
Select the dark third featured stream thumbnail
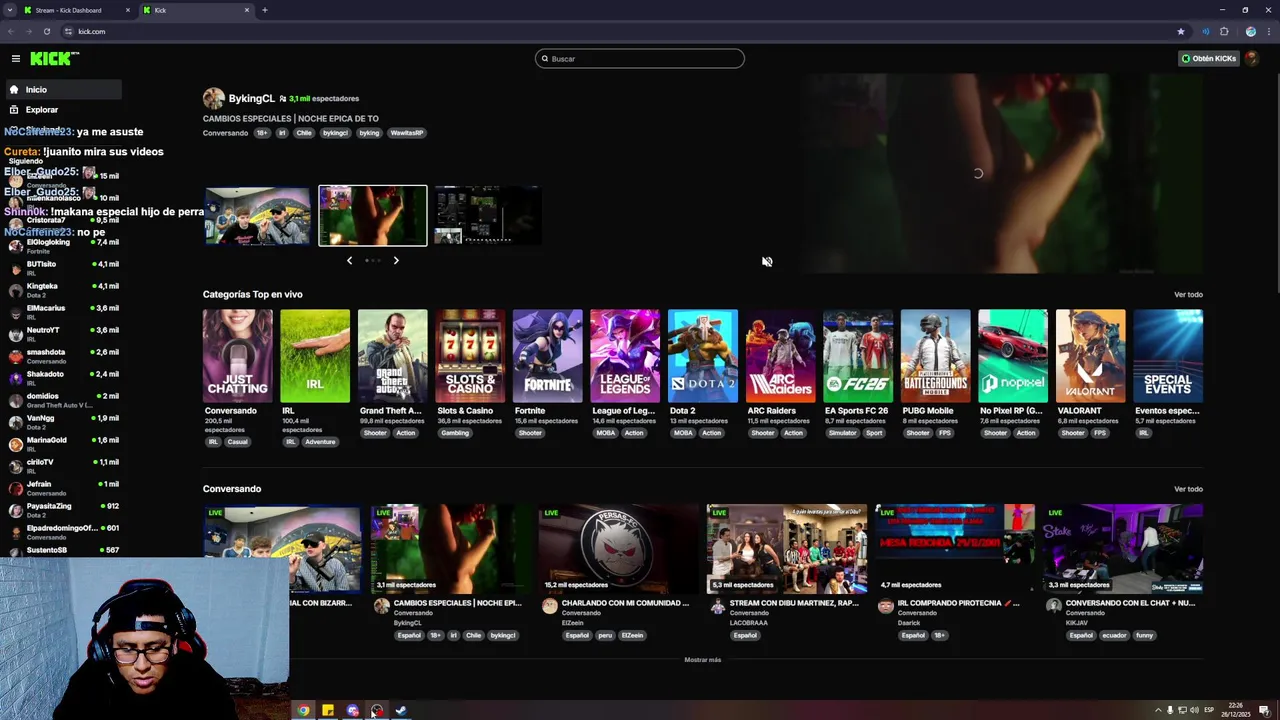(487, 215)
